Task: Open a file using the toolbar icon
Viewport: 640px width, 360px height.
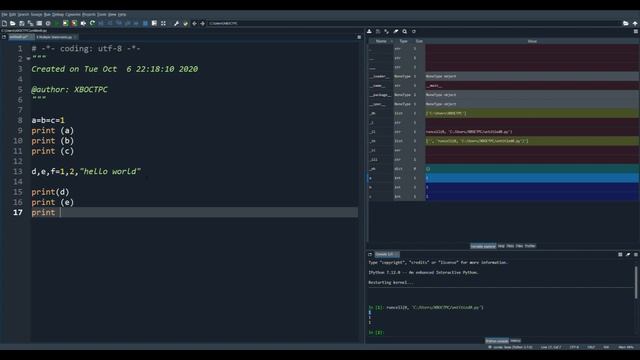Action: coord(13,23)
